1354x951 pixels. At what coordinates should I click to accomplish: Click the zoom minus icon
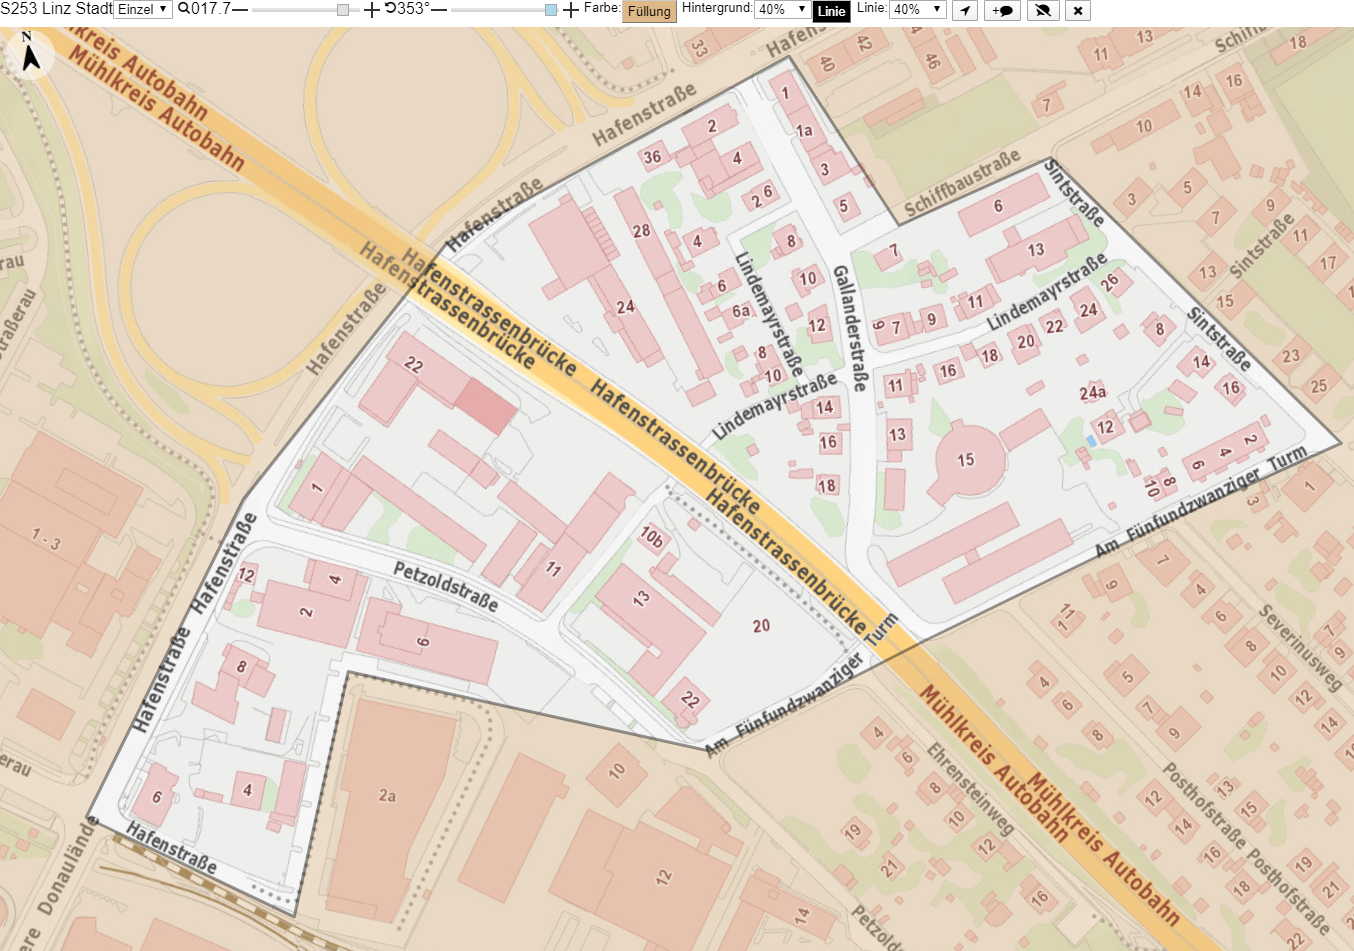pyautogui.click(x=240, y=9)
